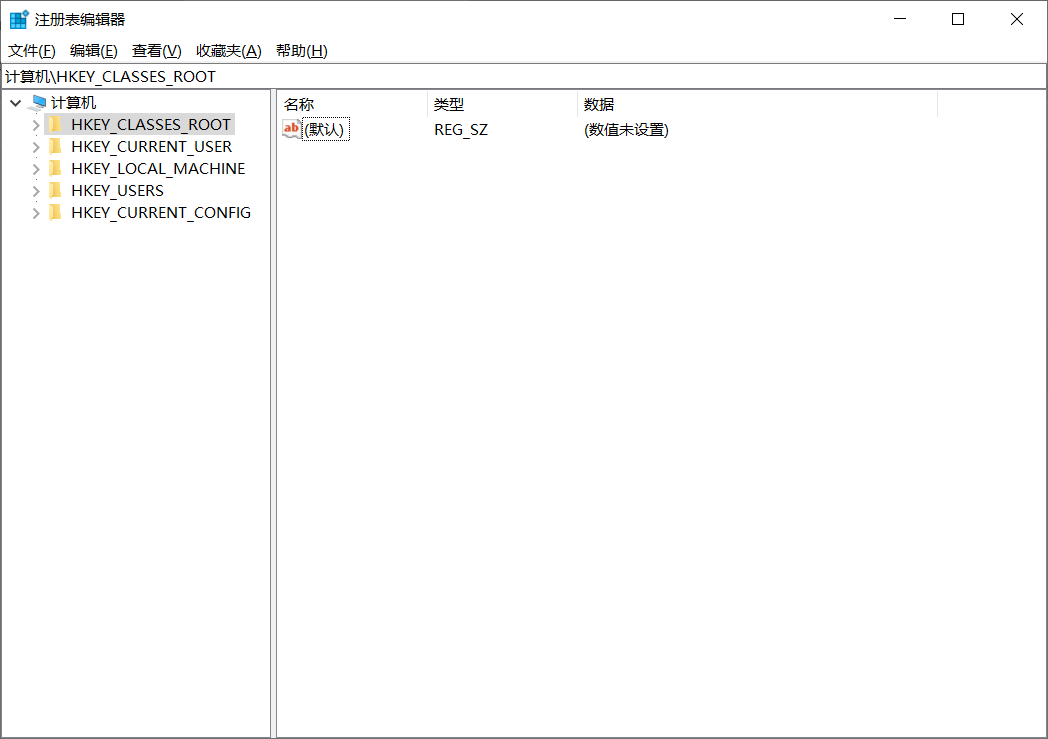This screenshot has height=739, width=1048.
Task: Click the address bar path field
Action: tap(523, 76)
